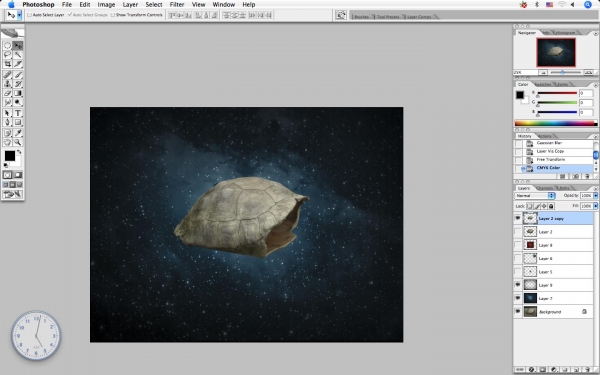The height and width of the screenshot is (375, 600).
Task: Select the Zoom tool
Action: click(x=18, y=142)
